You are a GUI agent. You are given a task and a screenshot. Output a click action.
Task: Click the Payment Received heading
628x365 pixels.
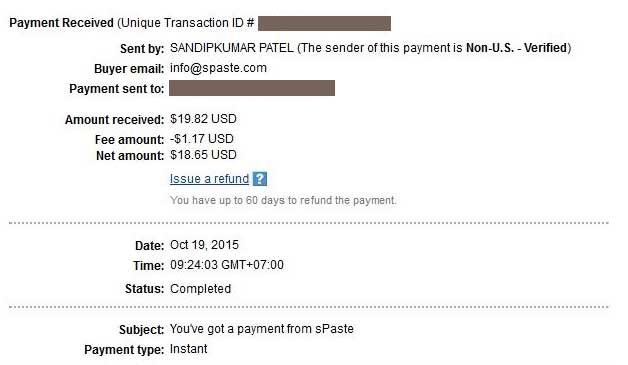coord(61,23)
